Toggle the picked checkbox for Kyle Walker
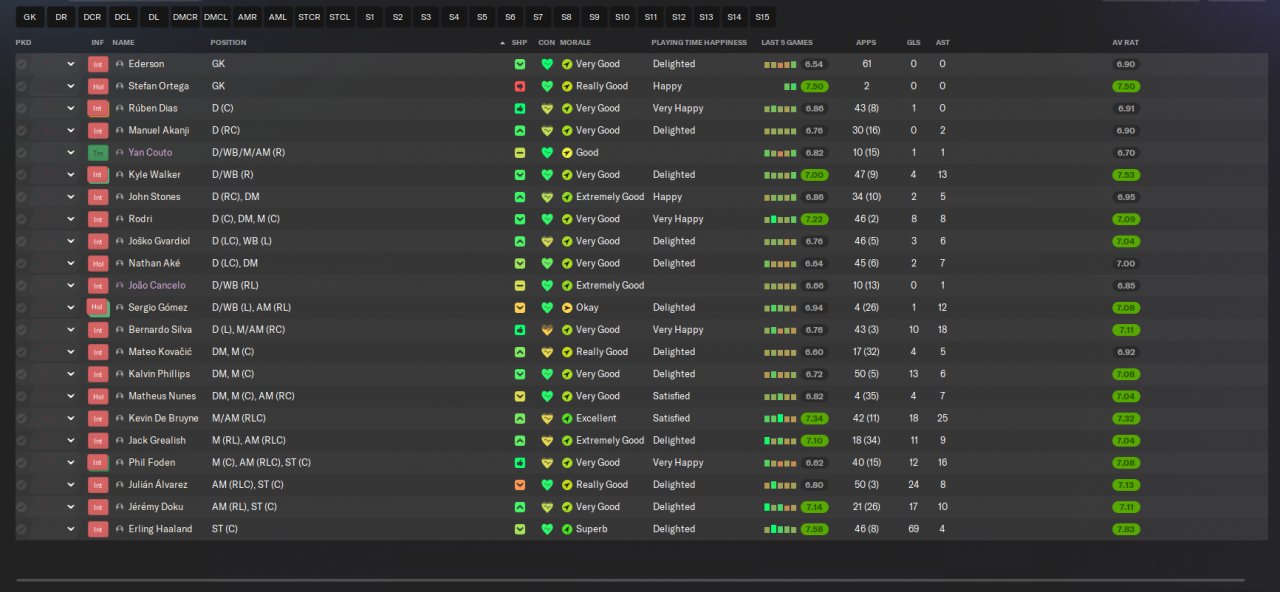Screen dimensions: 1280x592 [22, 175]
